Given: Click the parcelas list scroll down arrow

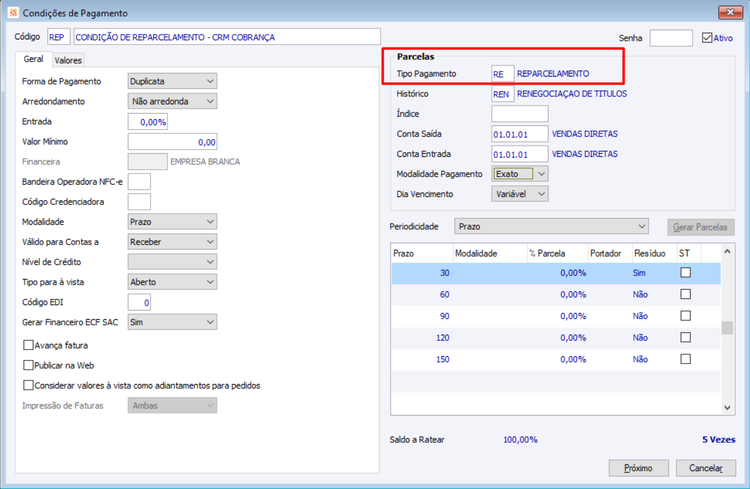Looking at the screenshot, I should pyautogui.click(x=728, y=408).
